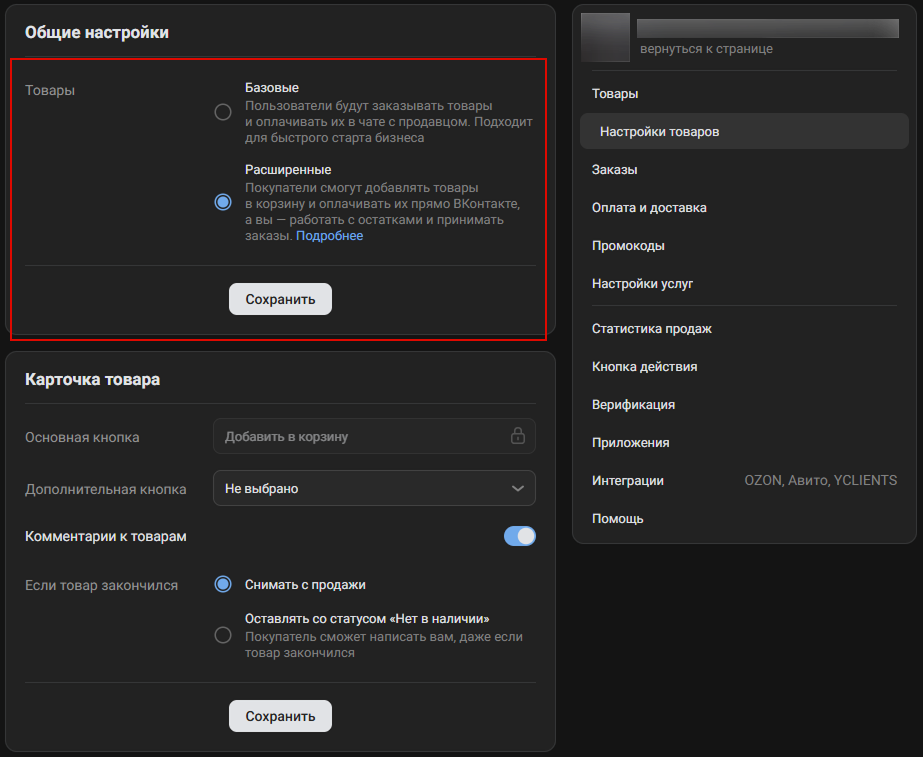Toggle the Комментарии к товарам switch

tap(519, 536)
